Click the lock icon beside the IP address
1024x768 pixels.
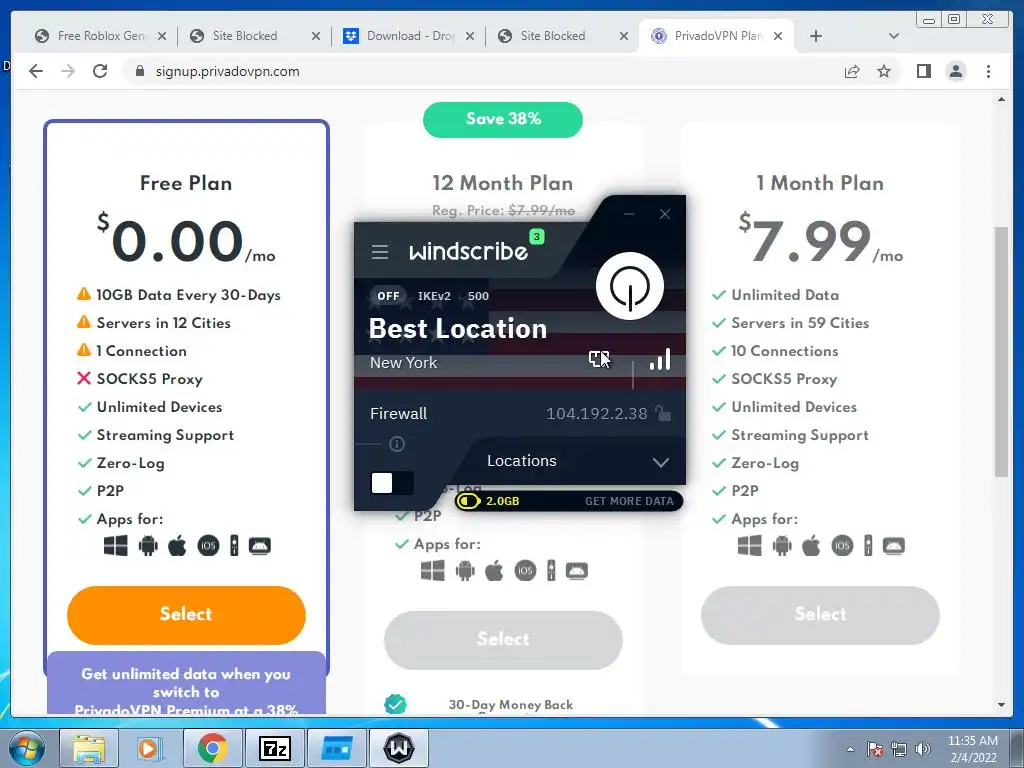663,413
